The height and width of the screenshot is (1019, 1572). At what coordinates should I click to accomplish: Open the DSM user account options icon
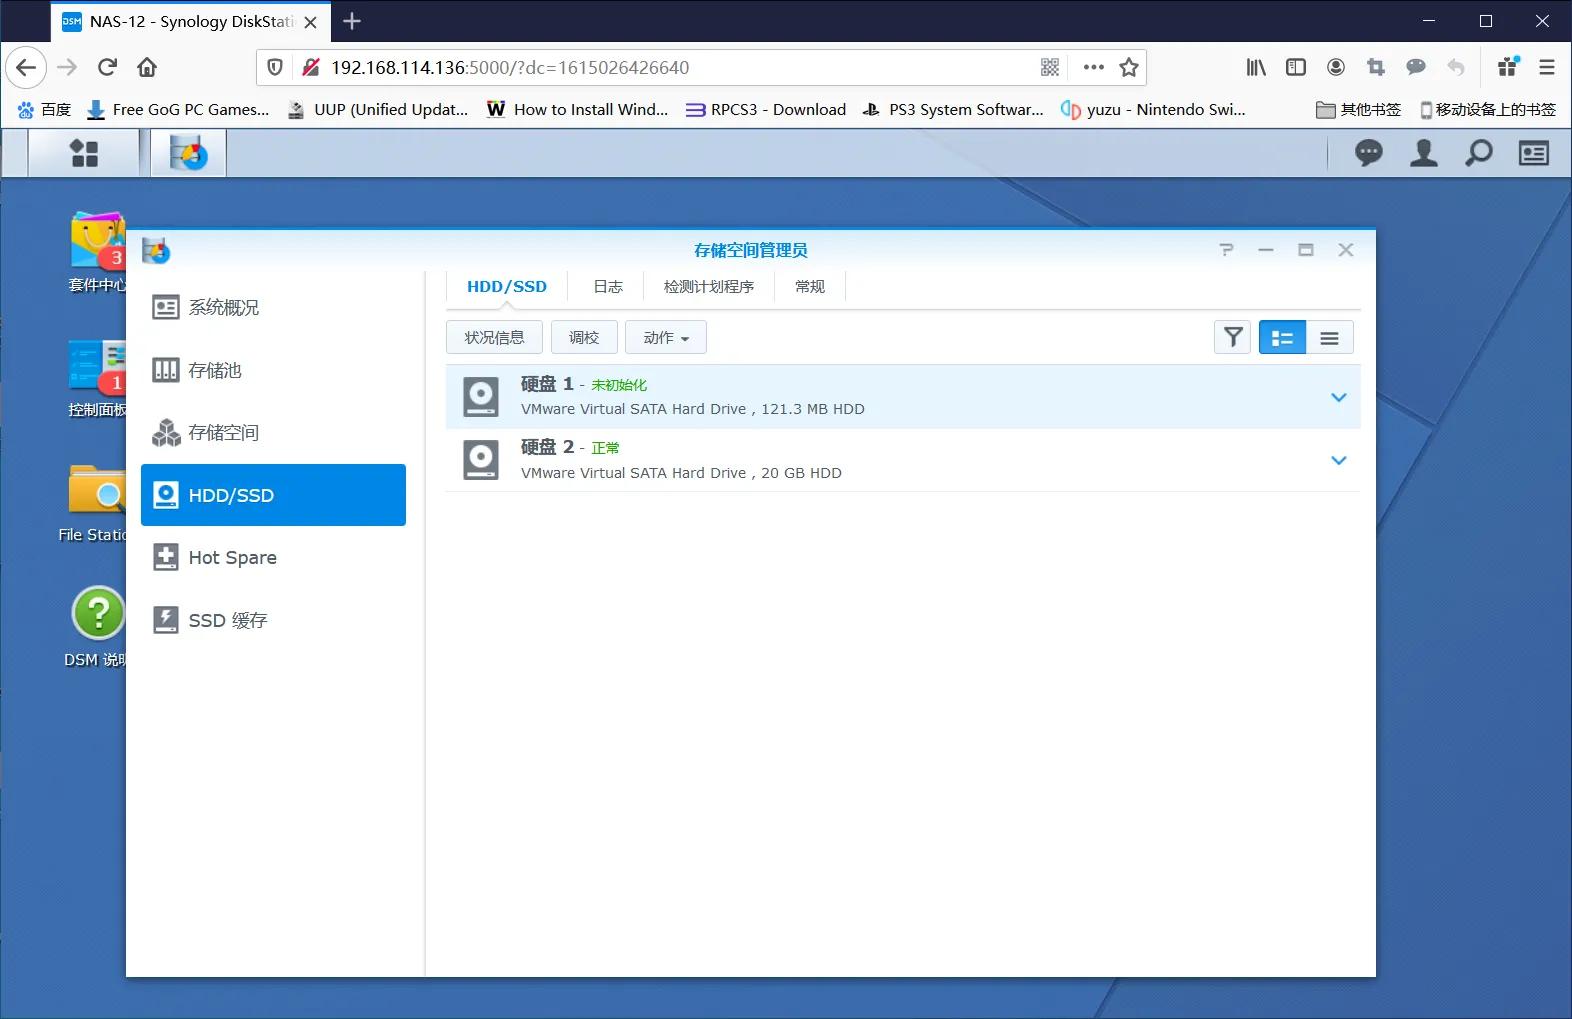tap(1423, 153)
